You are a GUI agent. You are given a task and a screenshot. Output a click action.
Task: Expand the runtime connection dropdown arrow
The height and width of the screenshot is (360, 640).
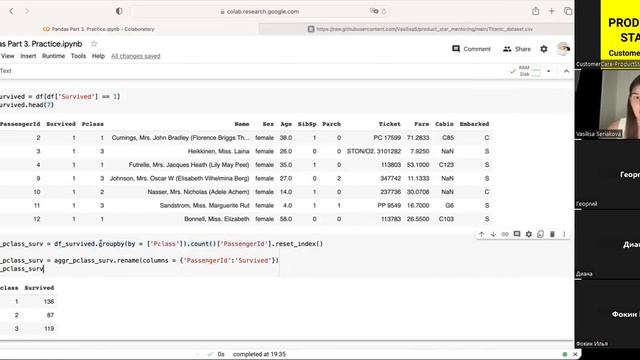point(549,71)
